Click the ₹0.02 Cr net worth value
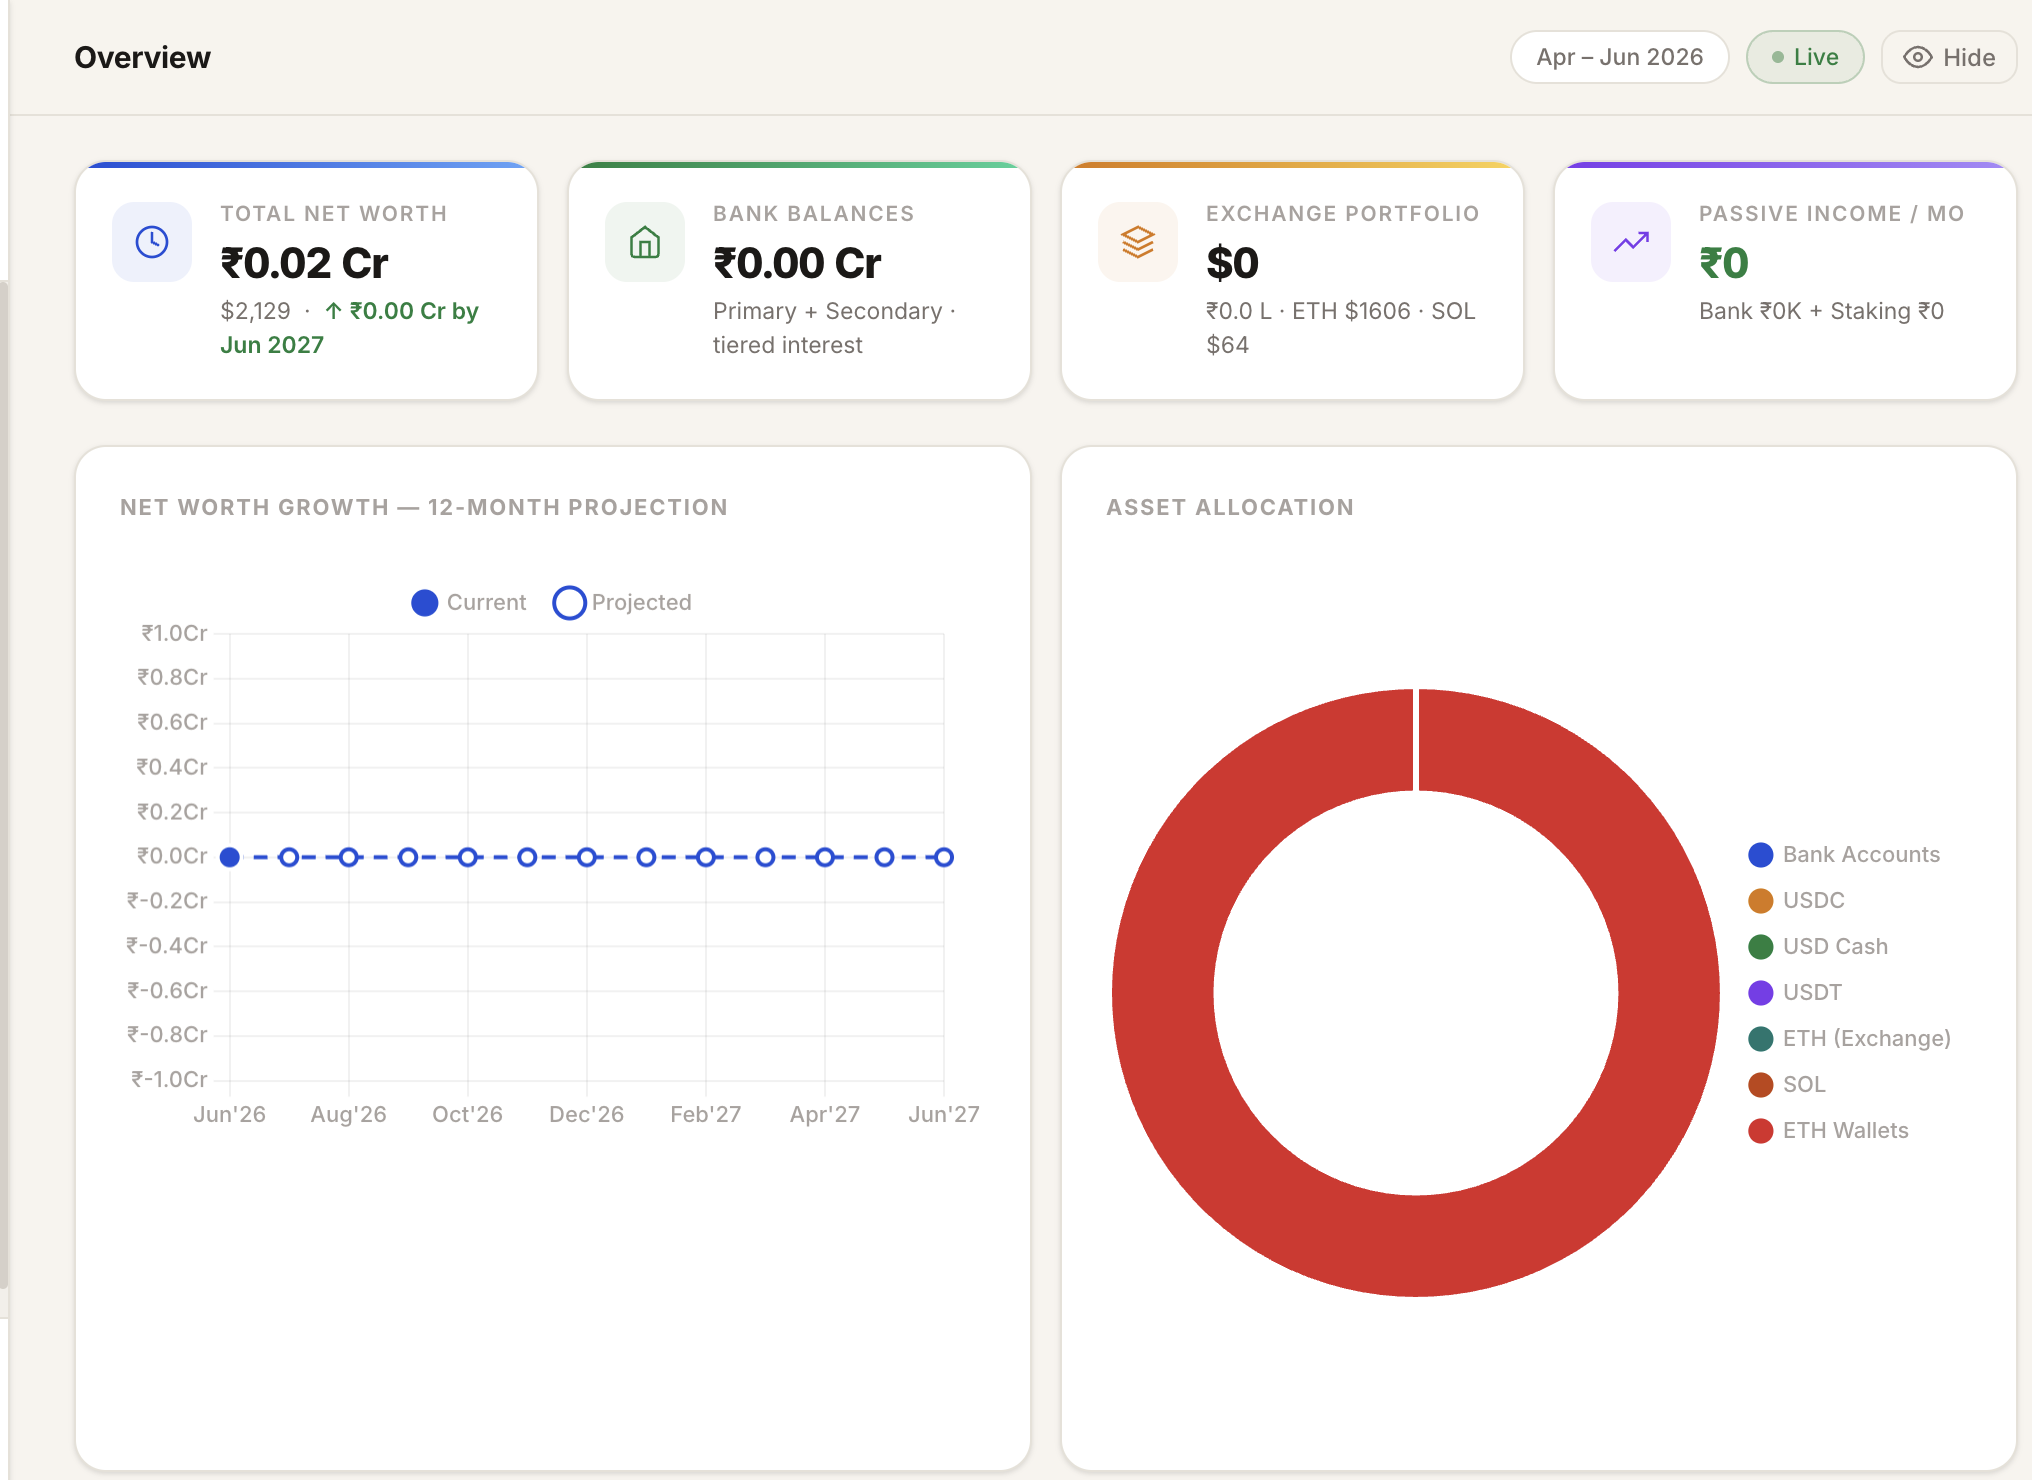2032x1480 pixels. coord(304,263)
